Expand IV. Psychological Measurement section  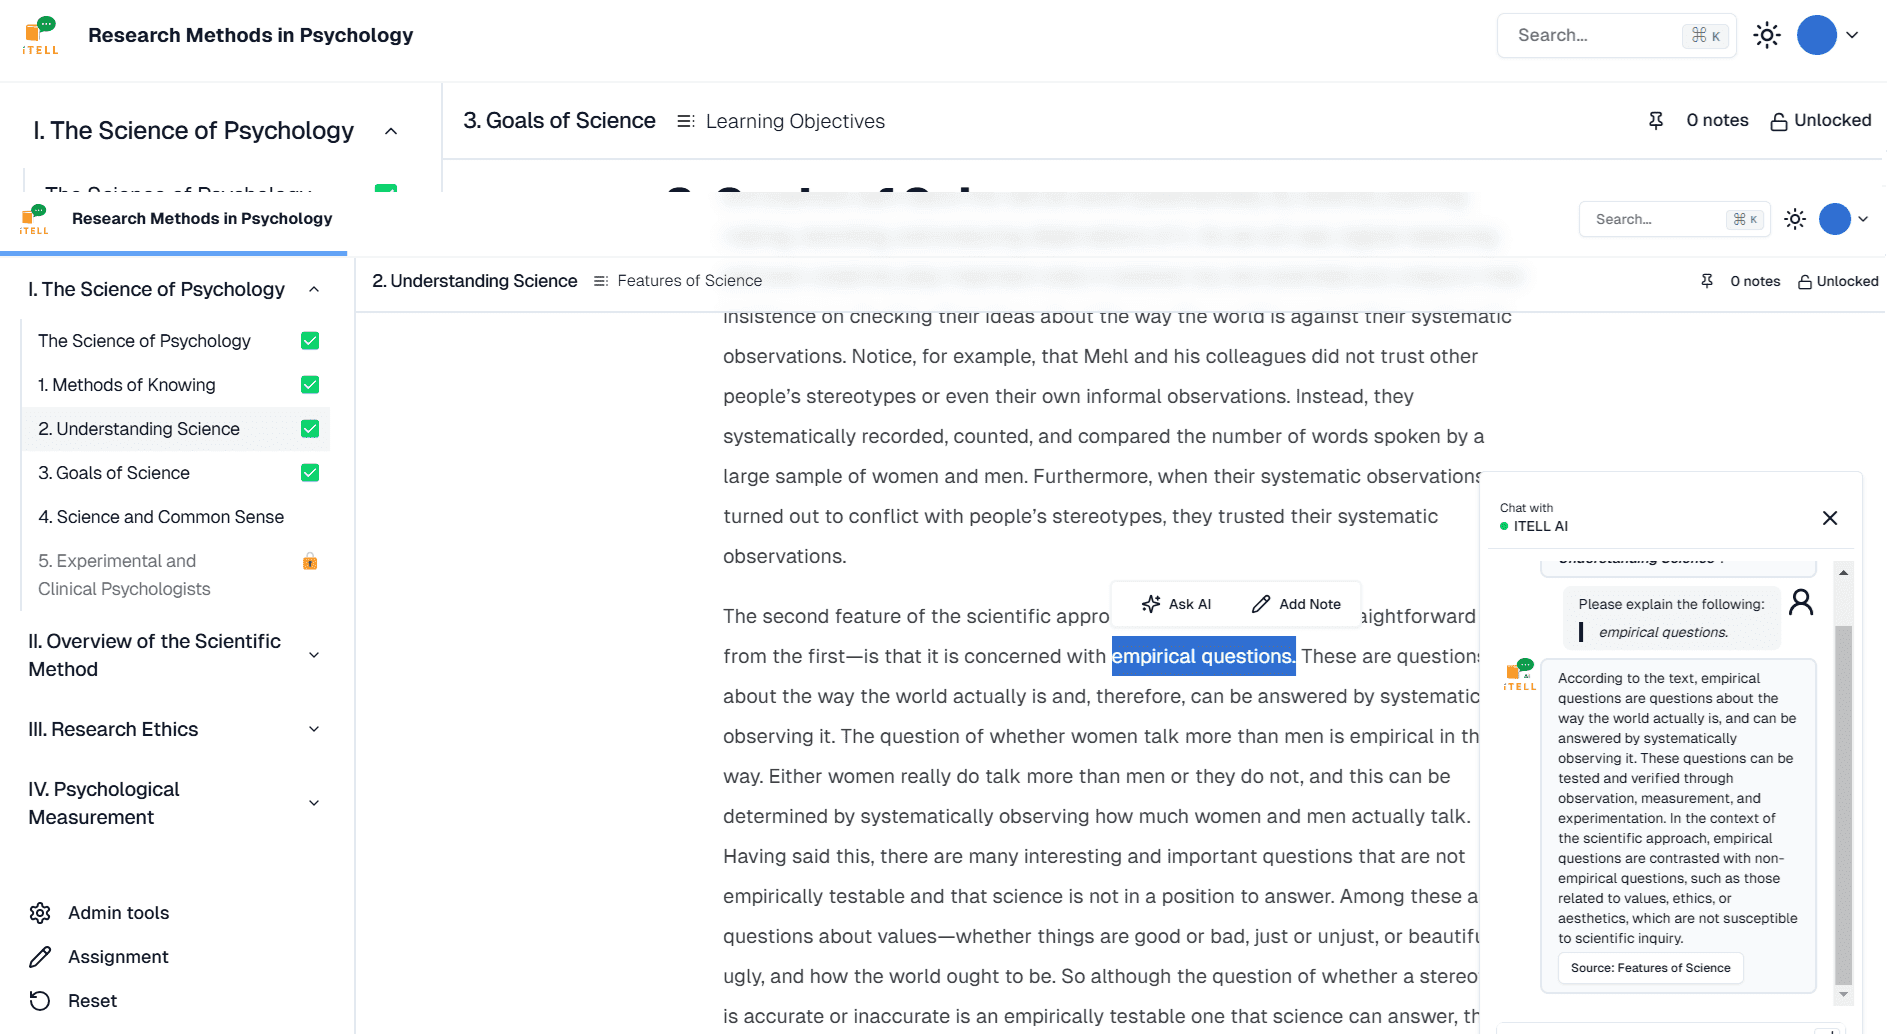coord(314,803)
